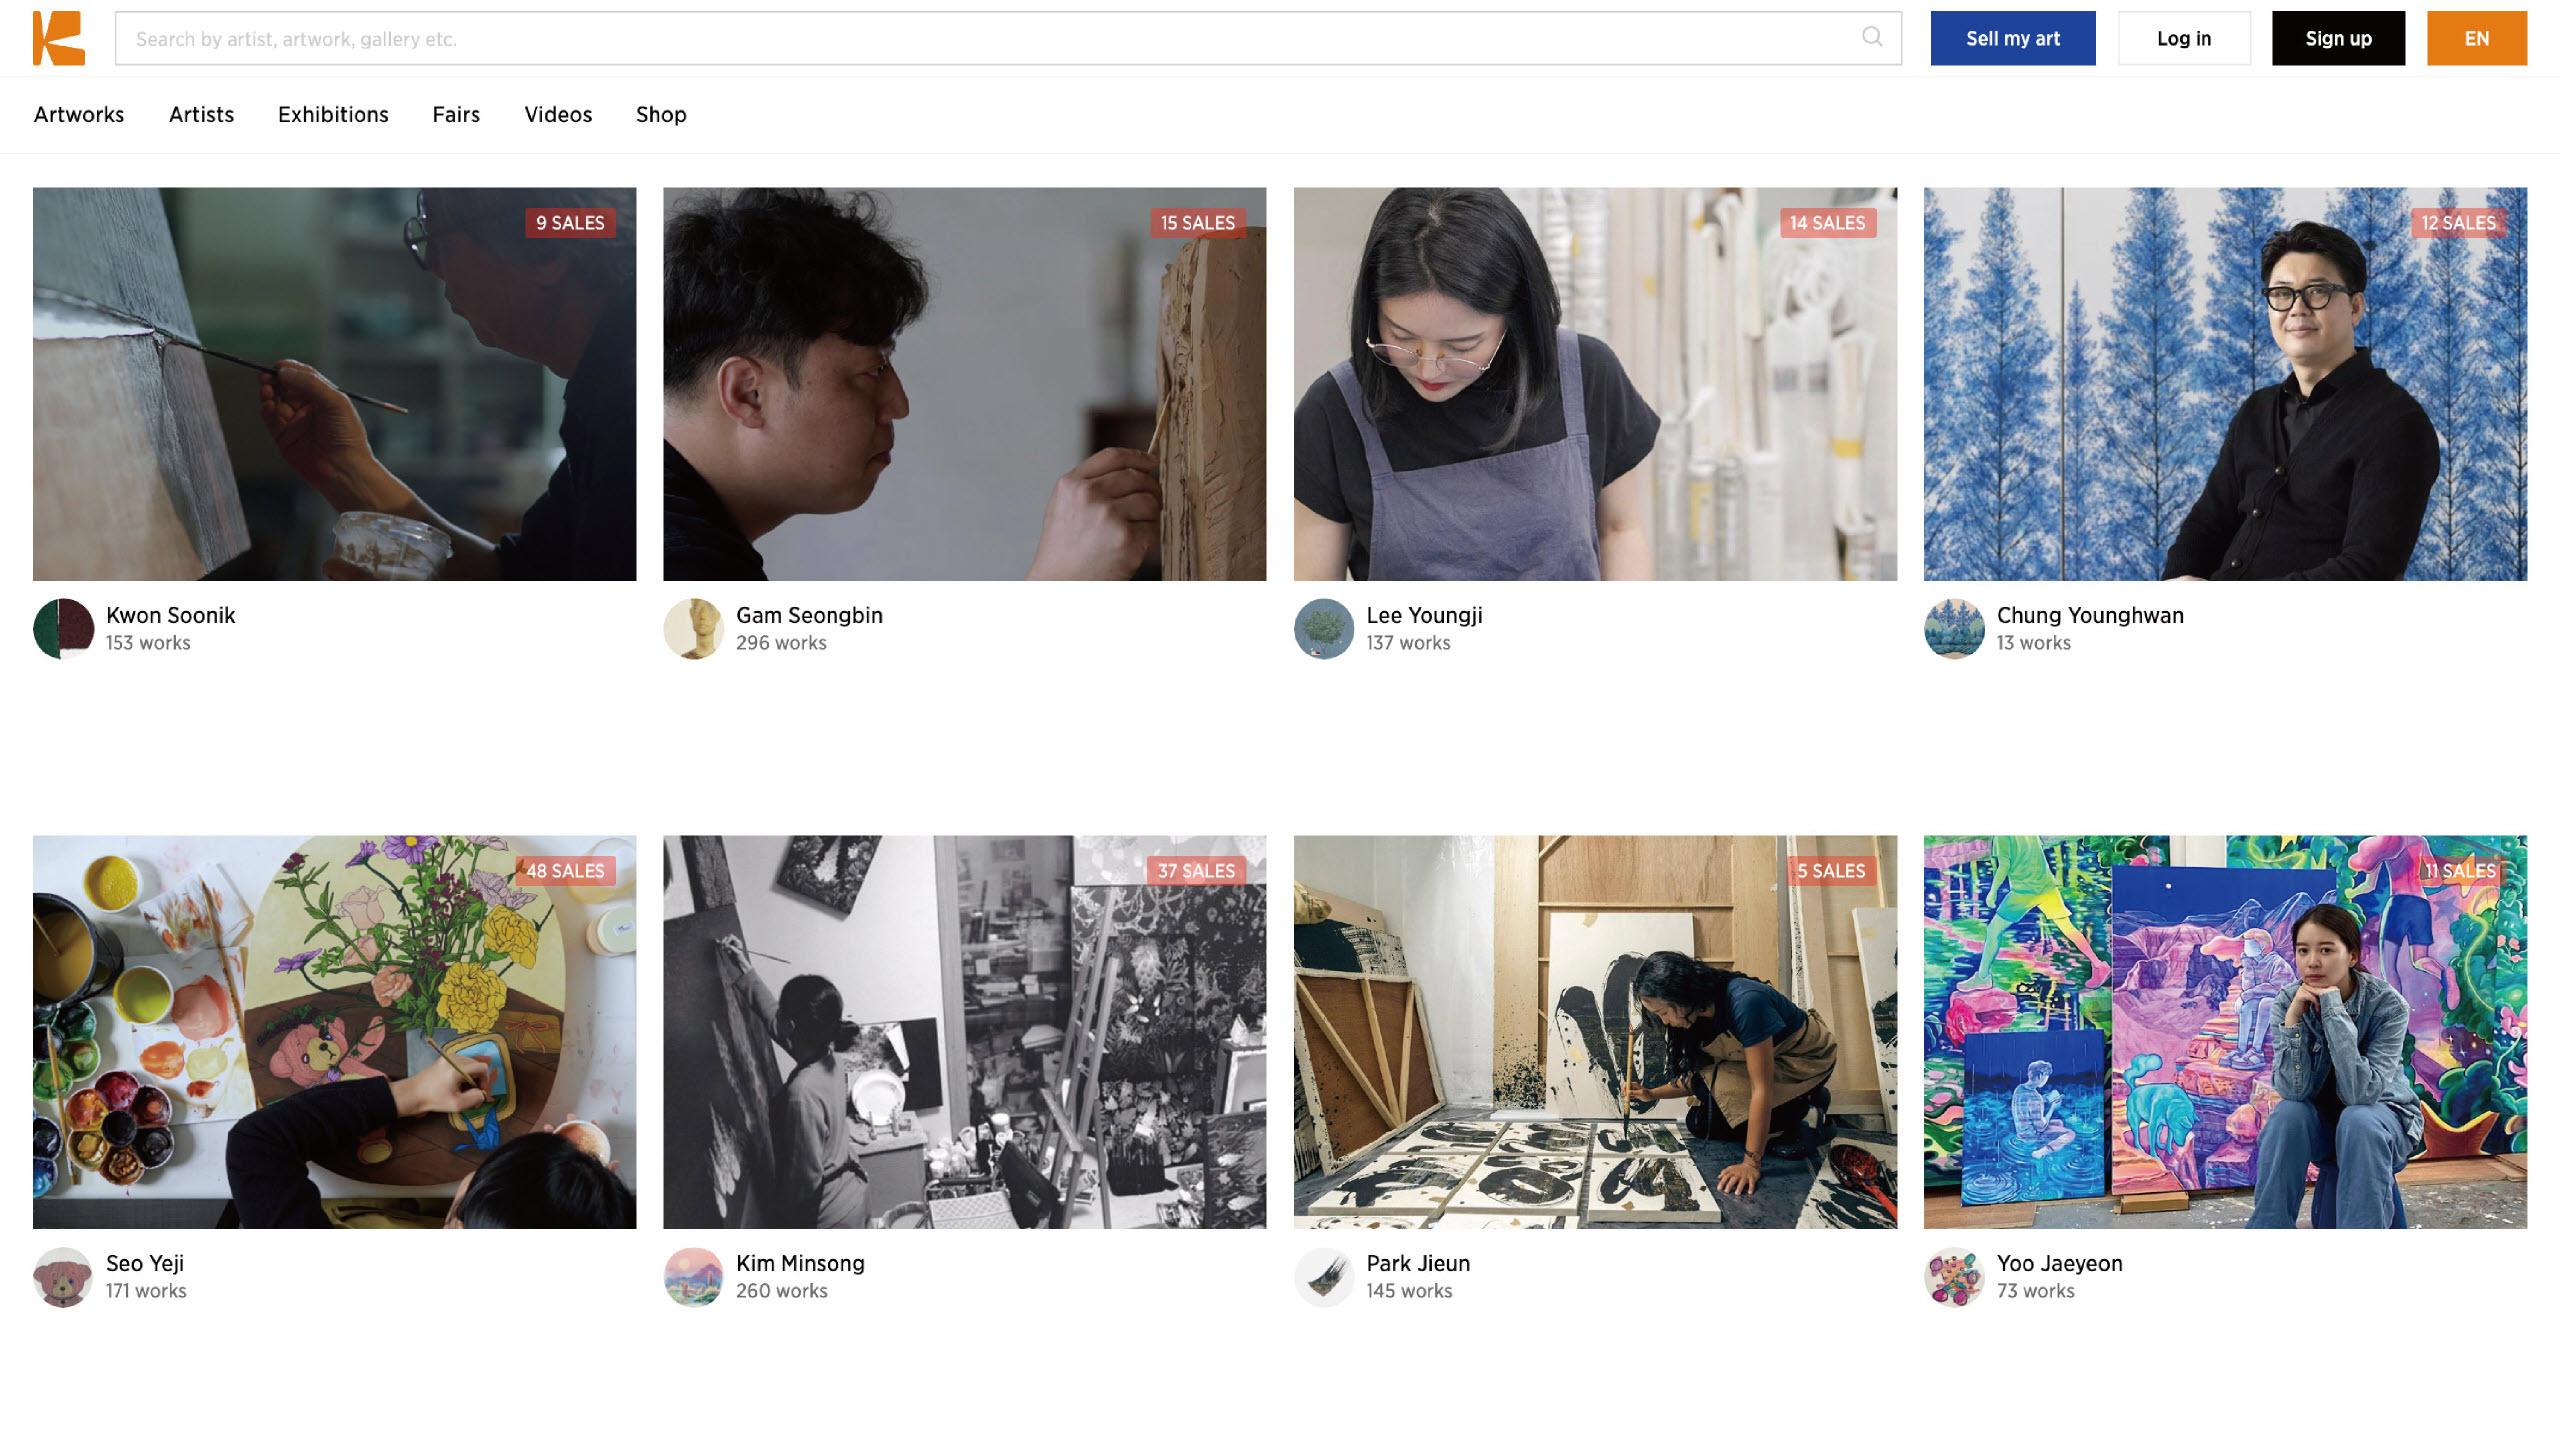2560x1440 pixels.
Task: Go to the Artists menu
Action: point(201,114)
